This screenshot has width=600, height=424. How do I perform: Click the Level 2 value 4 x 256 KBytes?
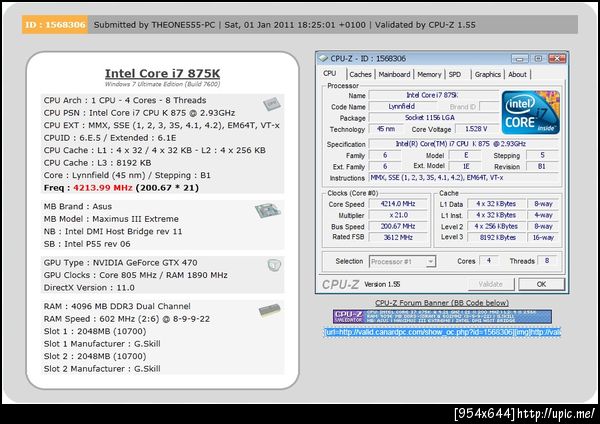tap(496, 226)
